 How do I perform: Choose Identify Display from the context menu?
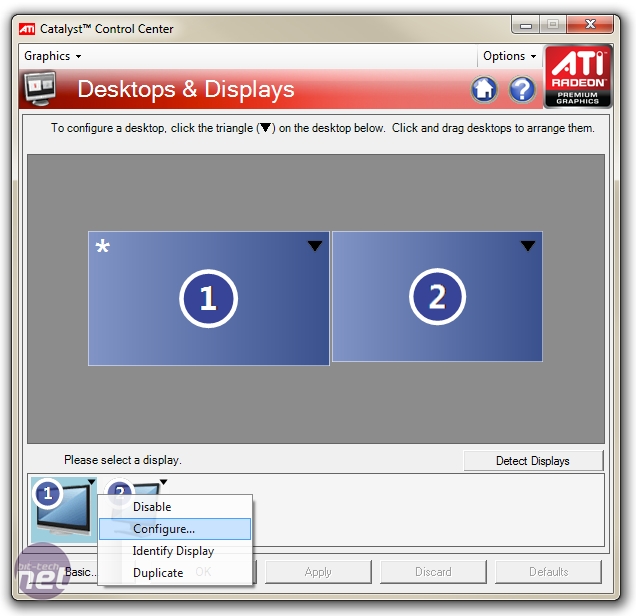[x=175, y=551]
